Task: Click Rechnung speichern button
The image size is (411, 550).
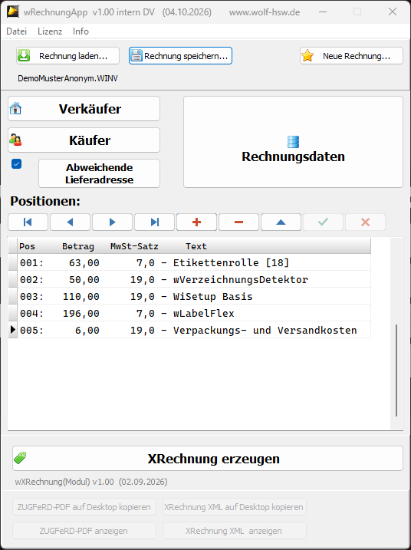Action: pos(181,56)
